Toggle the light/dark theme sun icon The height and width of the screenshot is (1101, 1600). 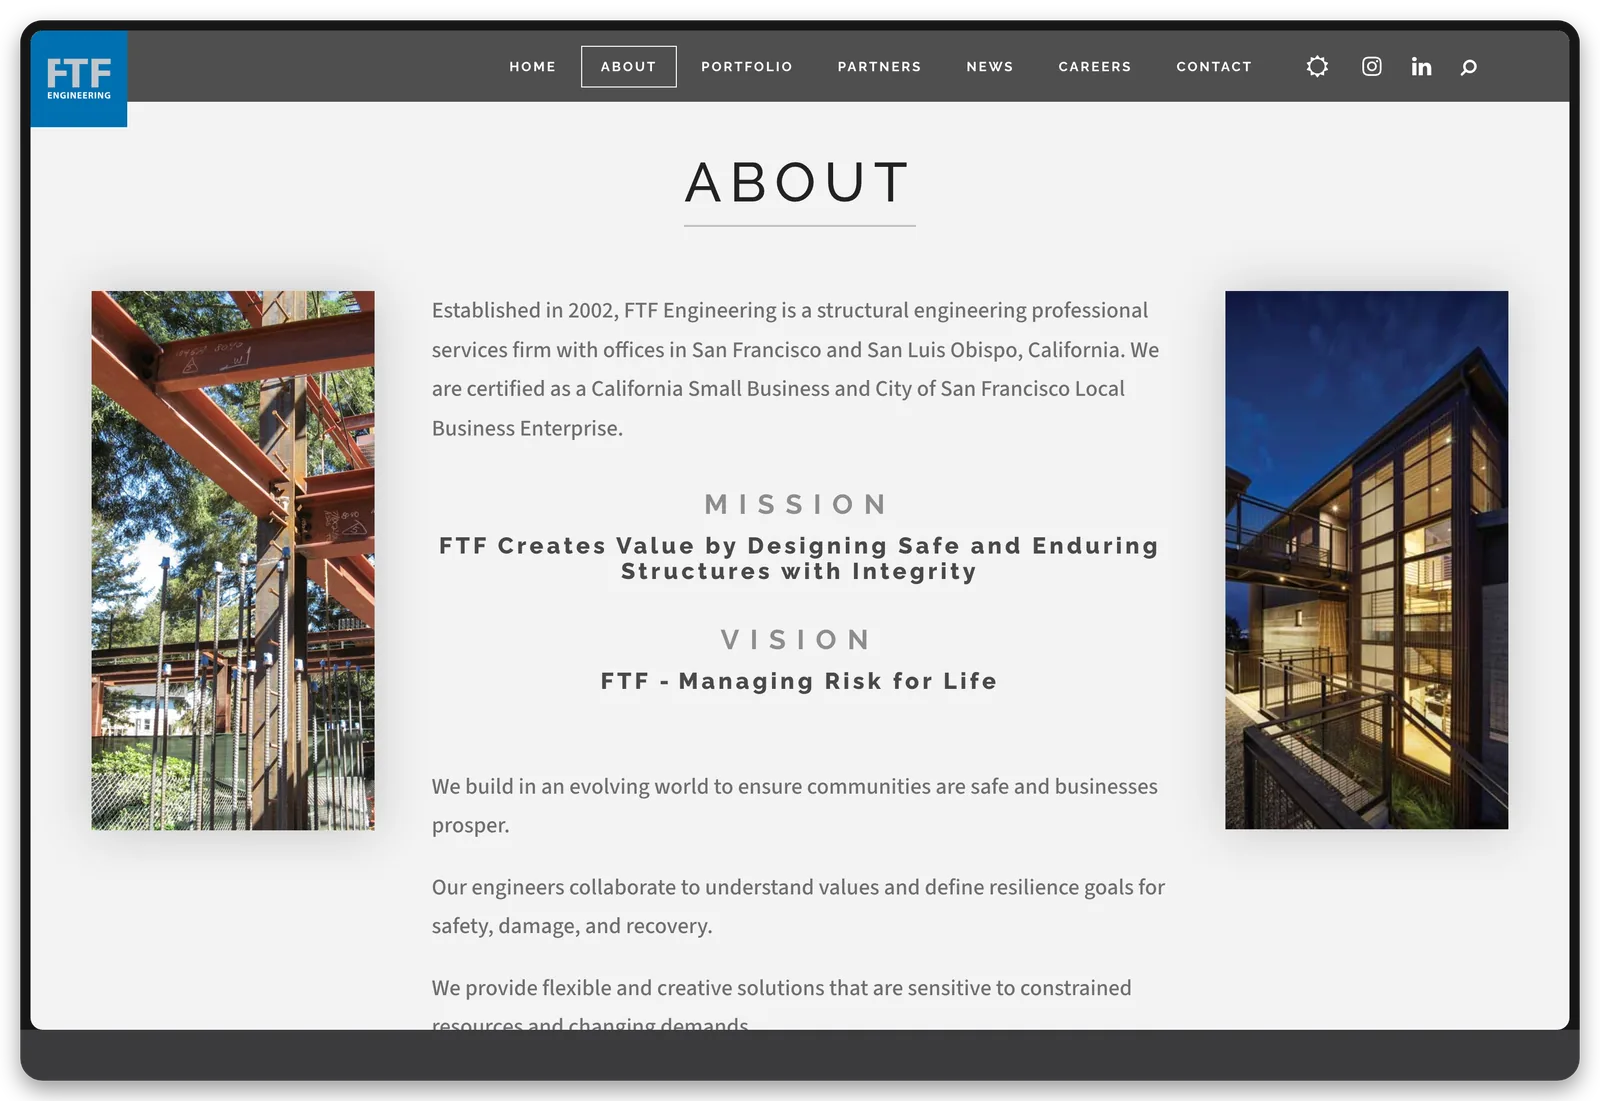click(x=1317, y=66)
